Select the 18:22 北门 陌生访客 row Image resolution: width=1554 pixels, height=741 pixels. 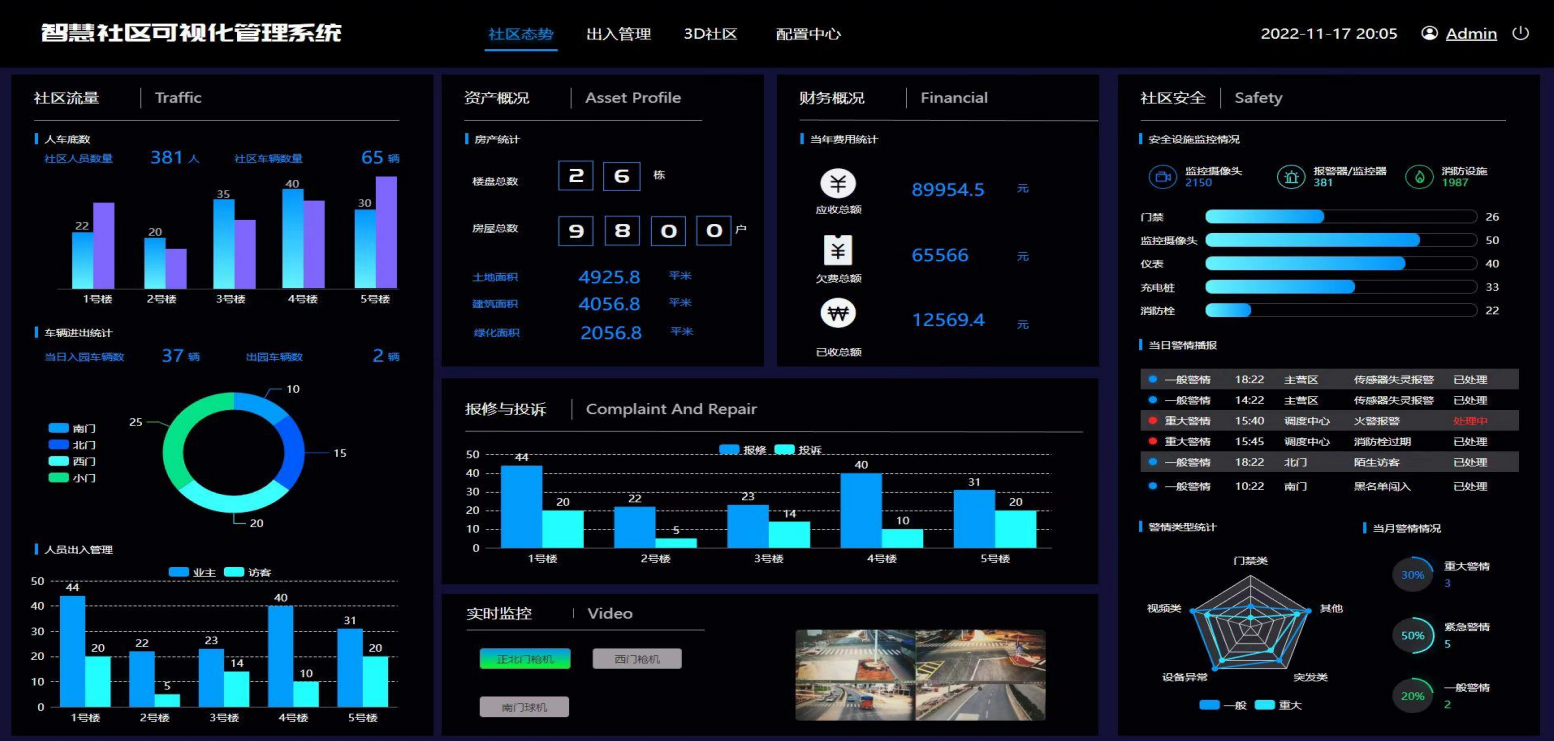[1329, 462]
